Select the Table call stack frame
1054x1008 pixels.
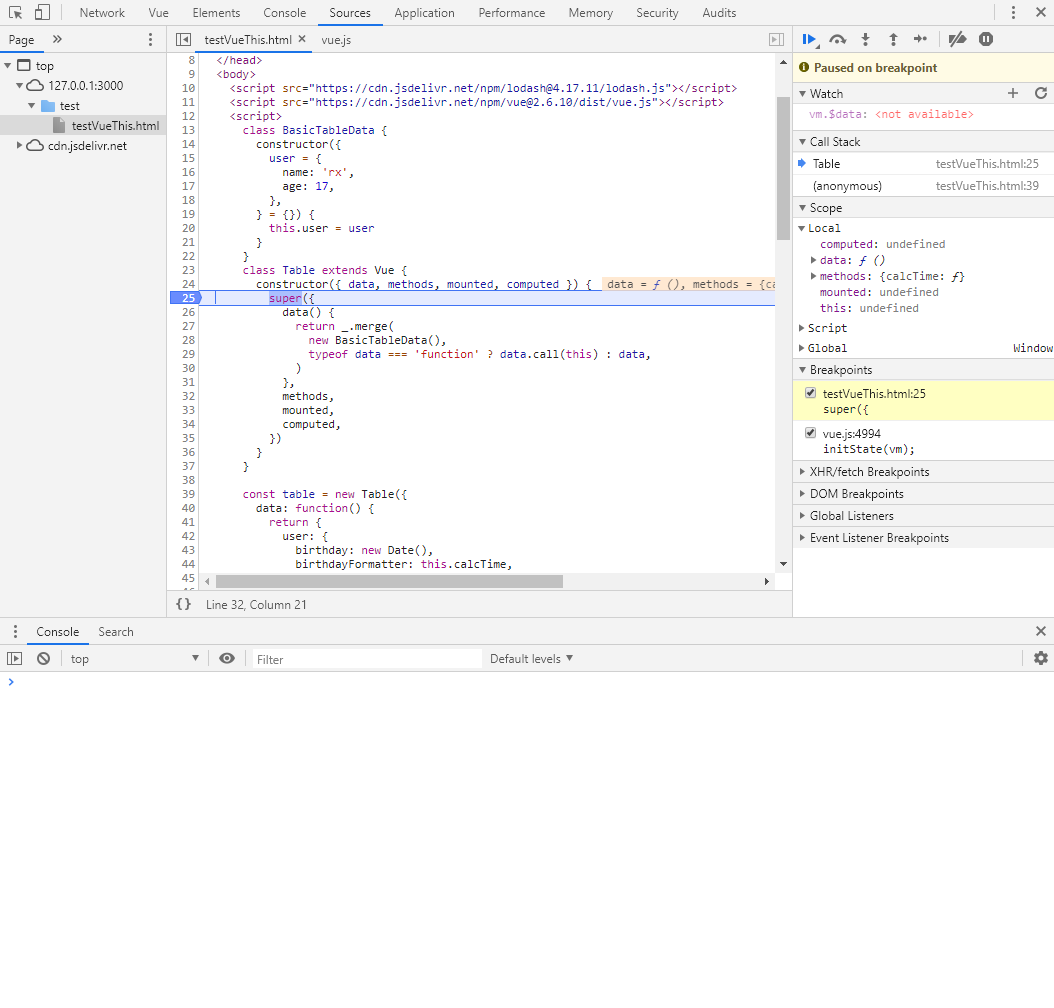pos(924,163)
